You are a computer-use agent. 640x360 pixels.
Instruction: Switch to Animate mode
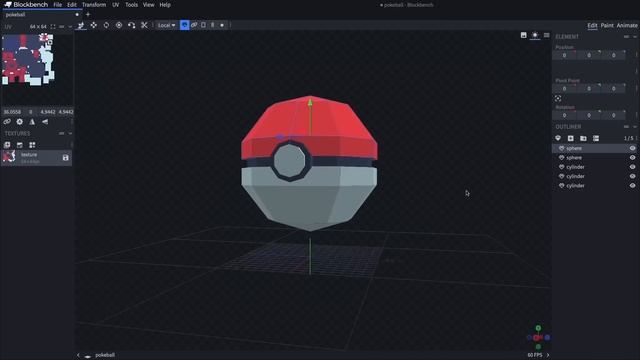click(x=627, y=25)
